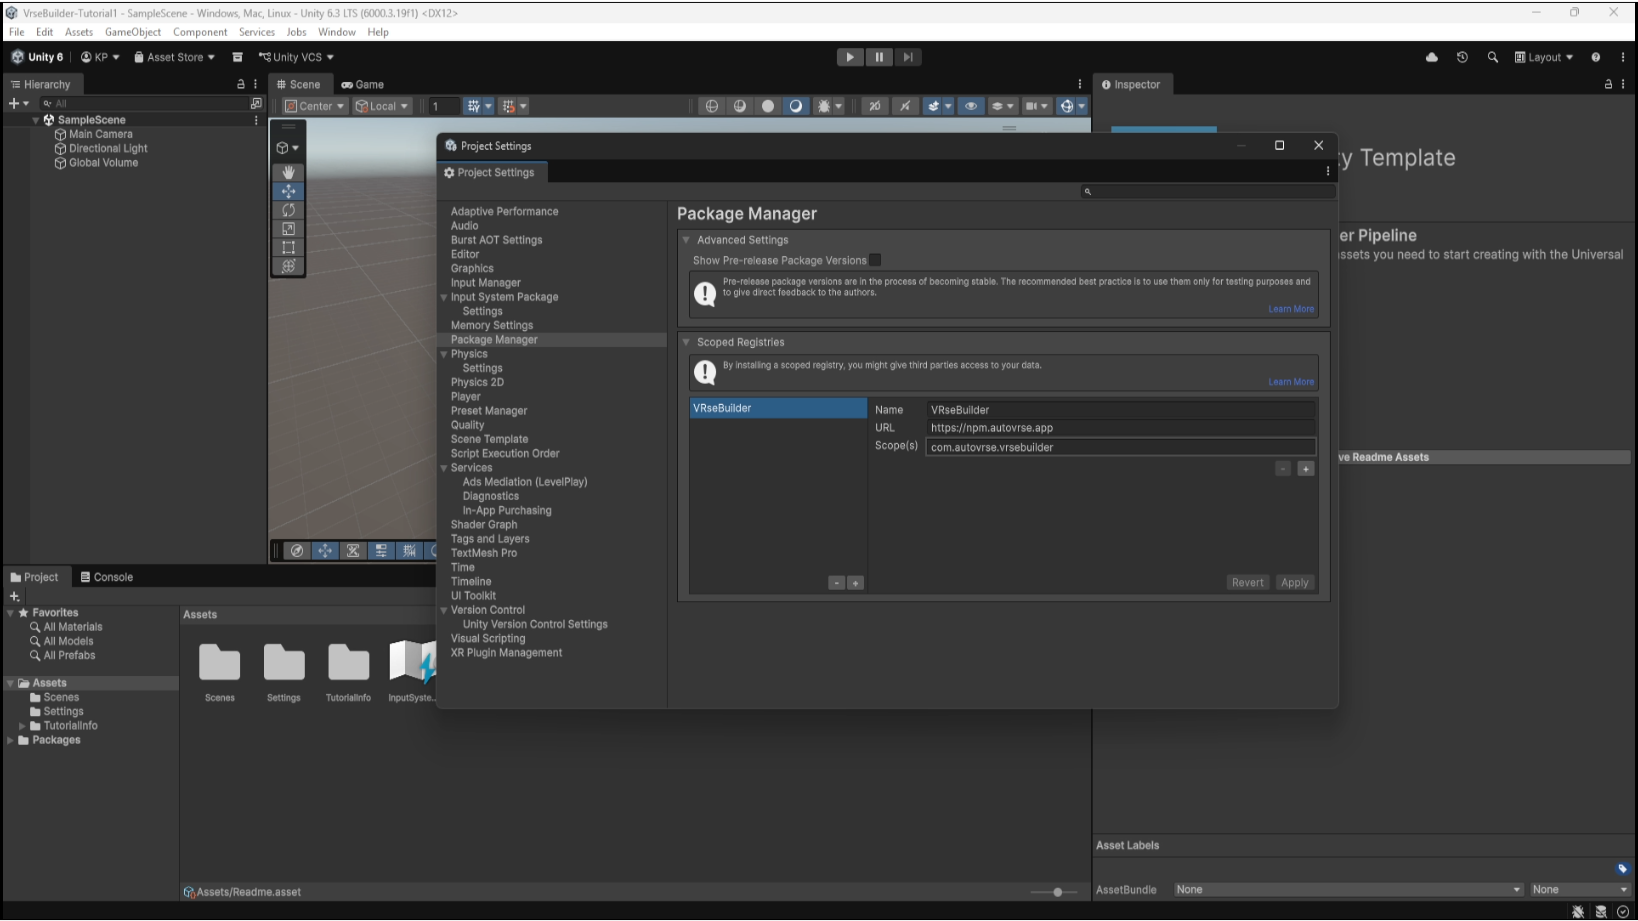Toggle hidden objects visibility eye icon
The image size is (1638, 921).
click(x=971, y=106)
